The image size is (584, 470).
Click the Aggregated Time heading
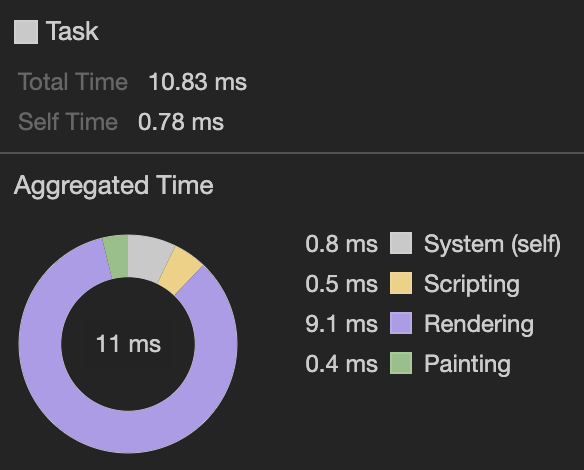[114, 185]
